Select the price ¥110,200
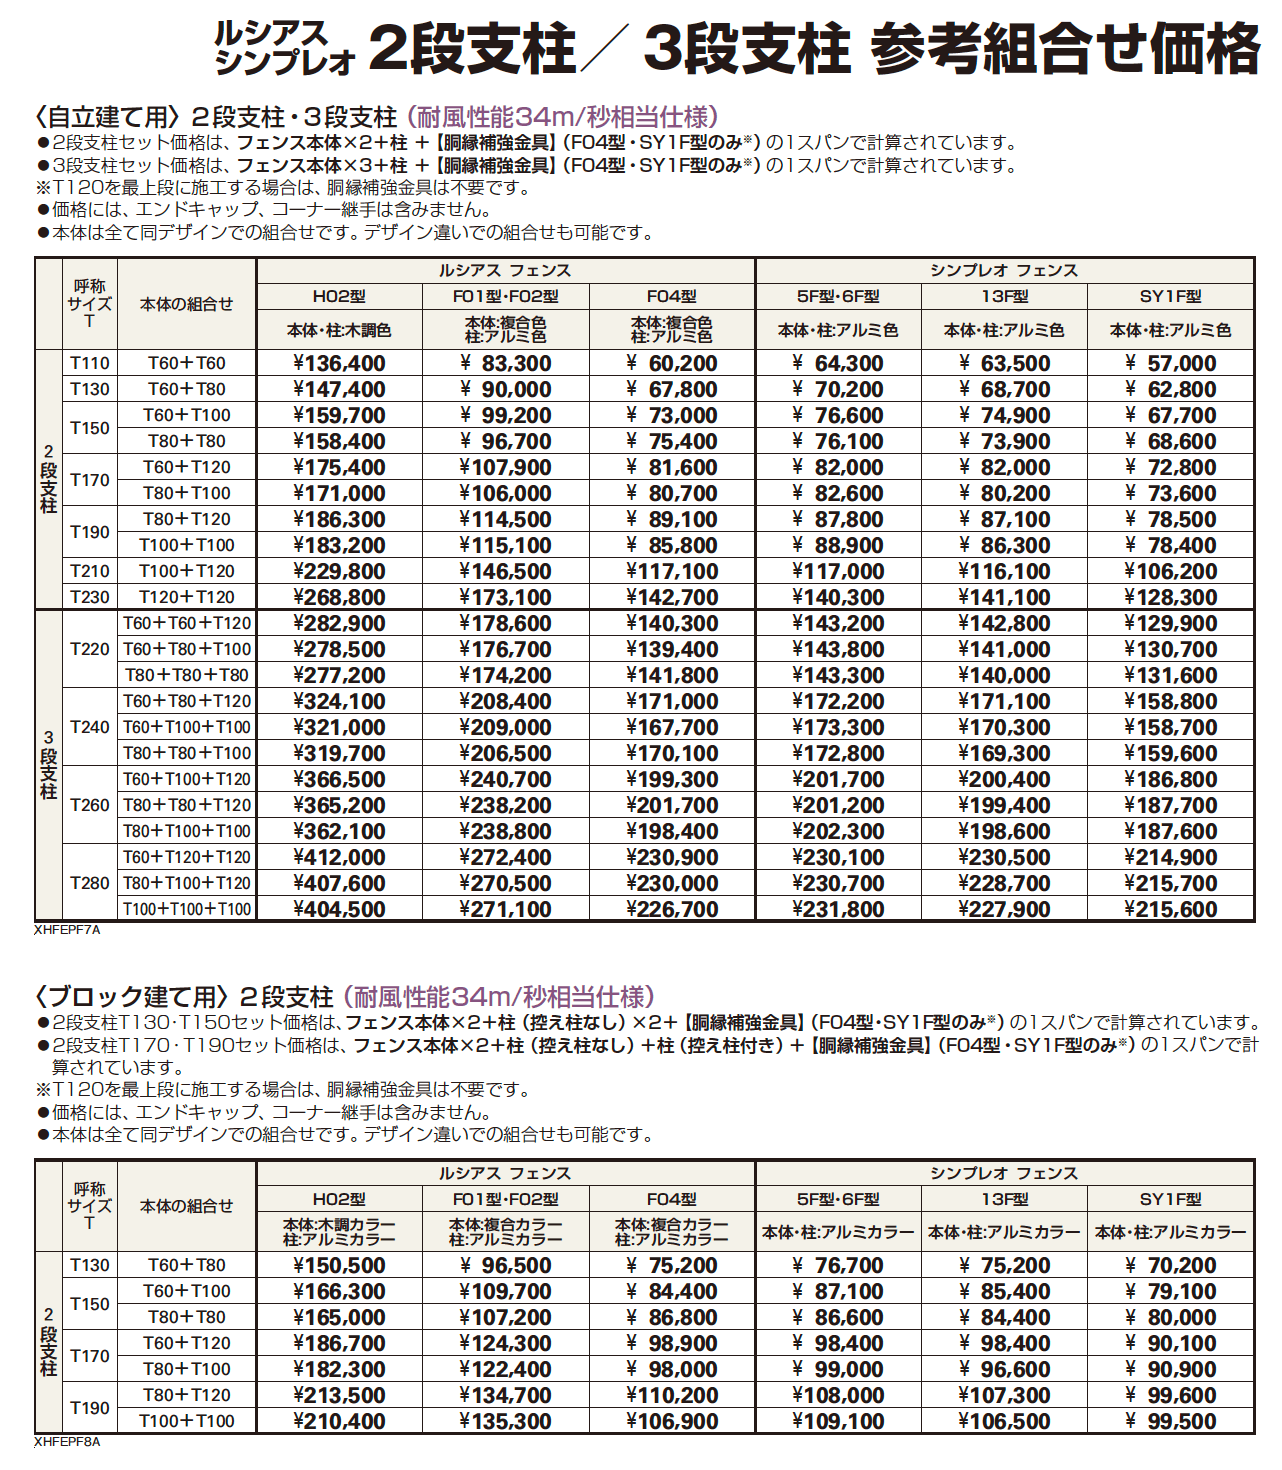Viewport: 1282px width, 1470px height. (x=671, y=1395)
